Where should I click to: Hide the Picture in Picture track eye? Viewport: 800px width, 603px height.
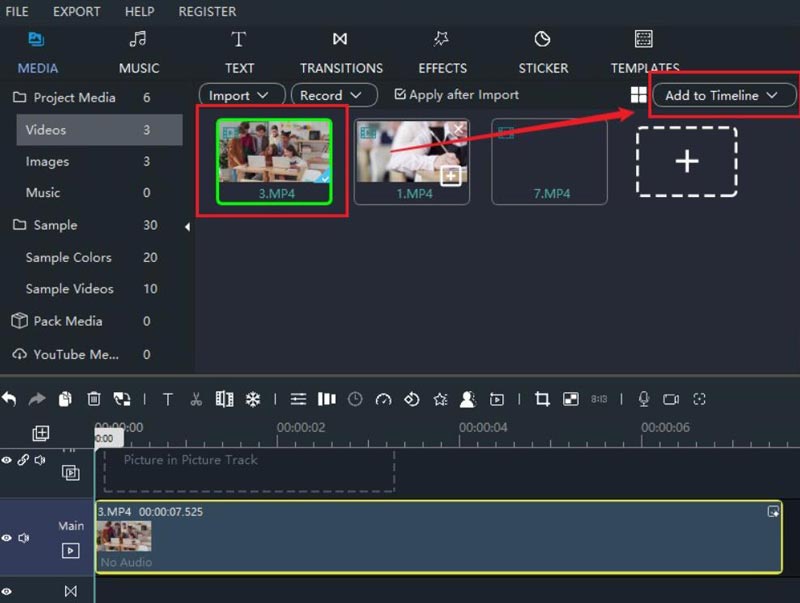point(6,460)
